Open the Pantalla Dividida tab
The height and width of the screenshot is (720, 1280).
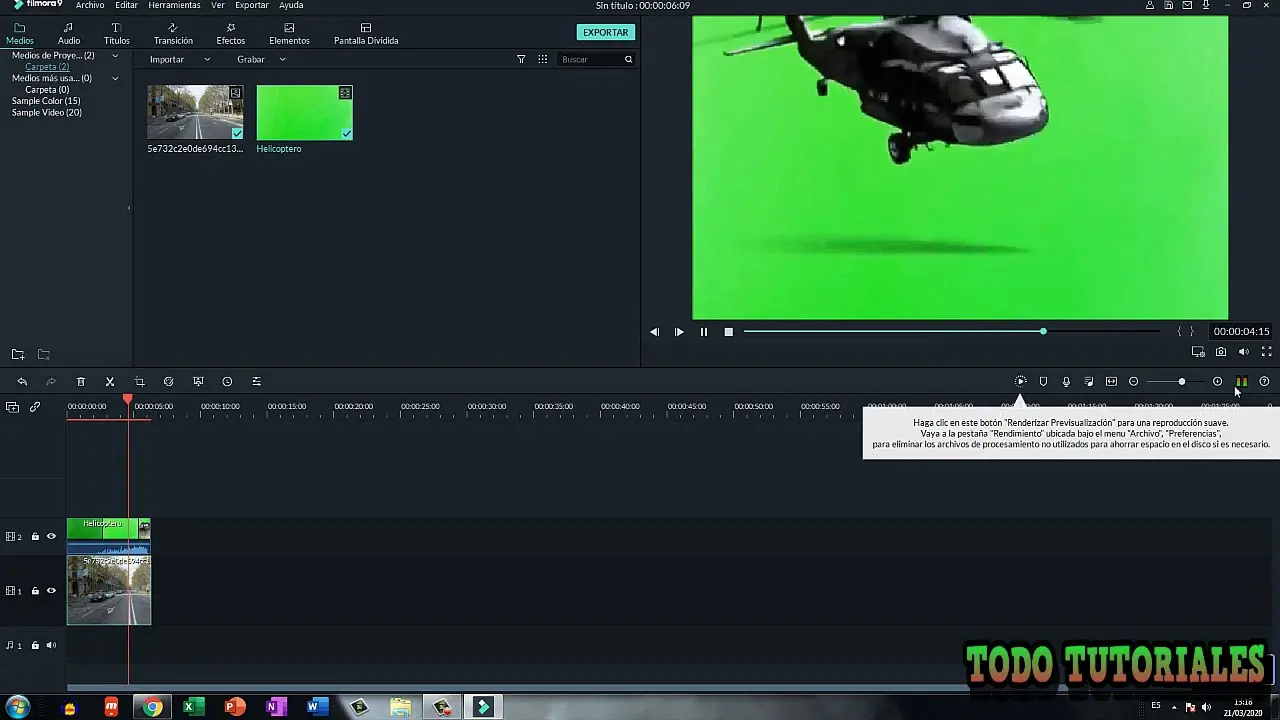[x=366, y=34]
